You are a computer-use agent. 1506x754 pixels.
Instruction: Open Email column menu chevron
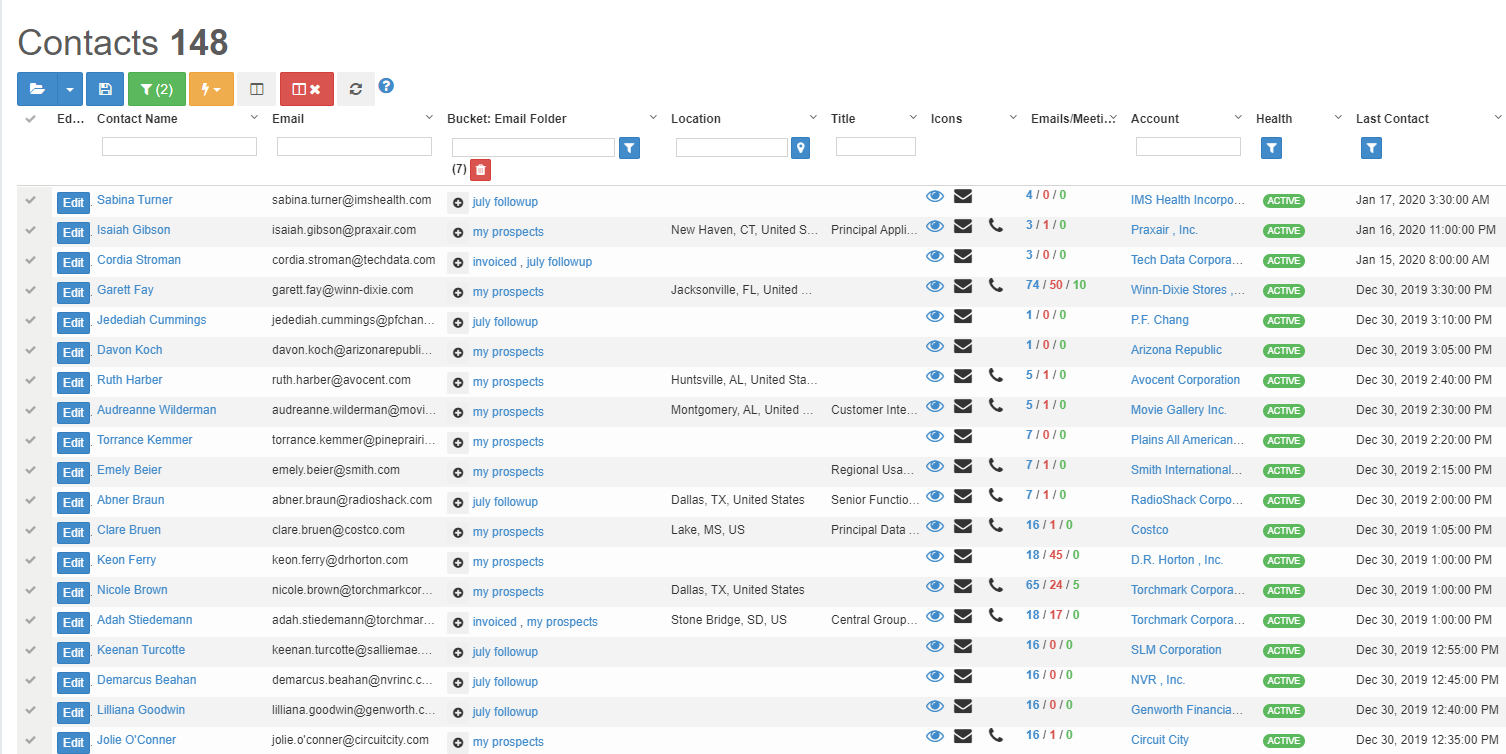429,118
